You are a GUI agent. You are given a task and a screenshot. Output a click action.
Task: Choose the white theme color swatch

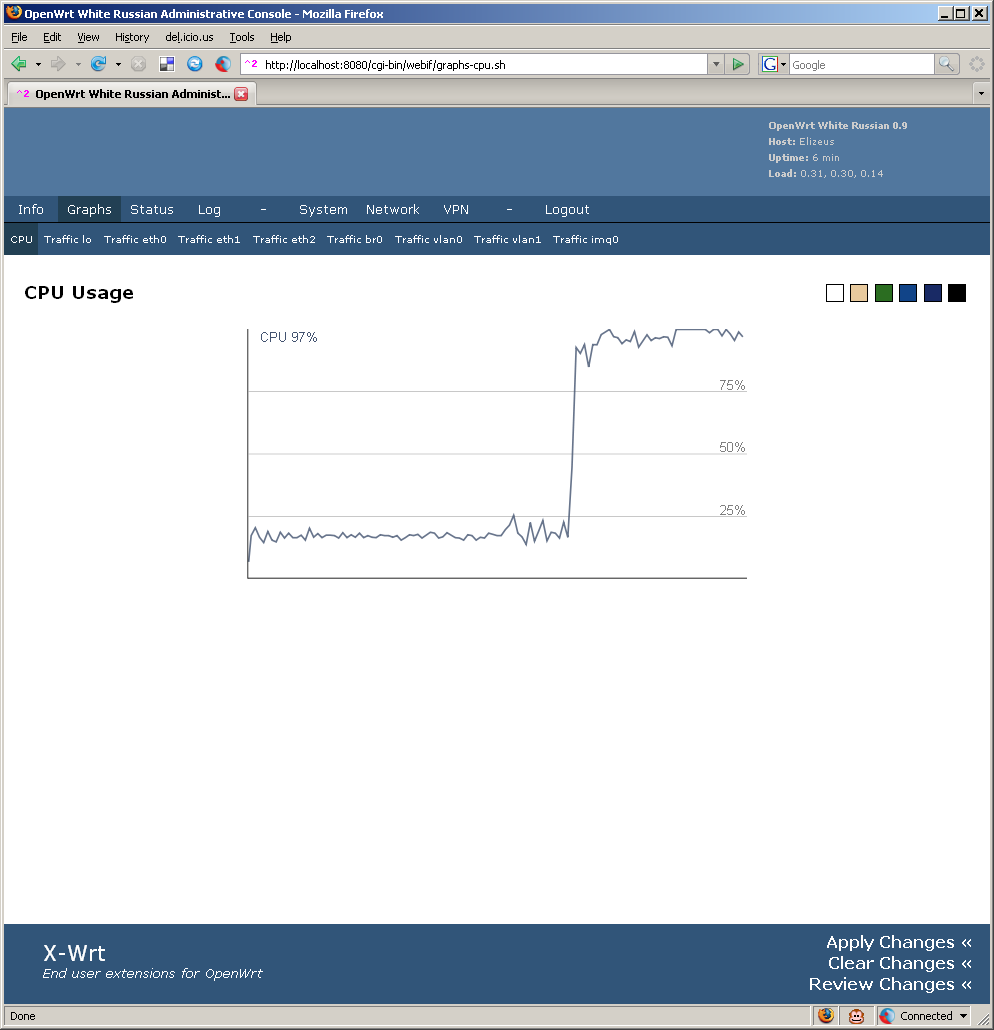pos(835,293)
